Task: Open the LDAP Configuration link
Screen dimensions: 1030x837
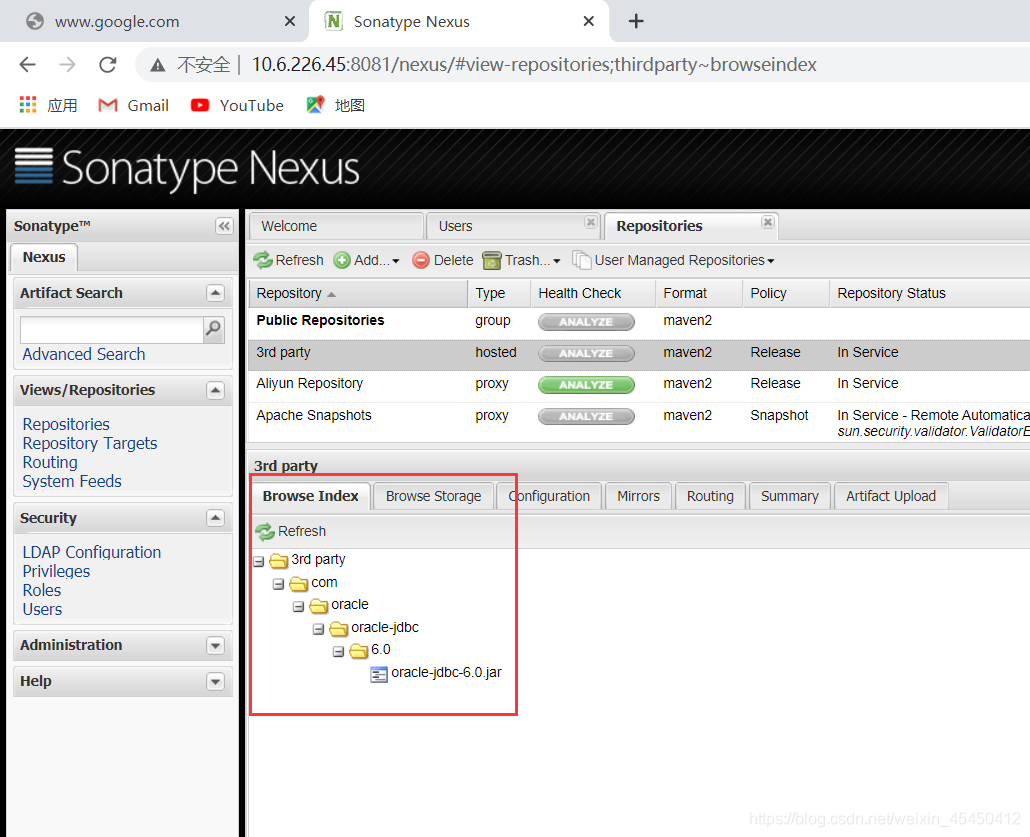Action: 92,553
